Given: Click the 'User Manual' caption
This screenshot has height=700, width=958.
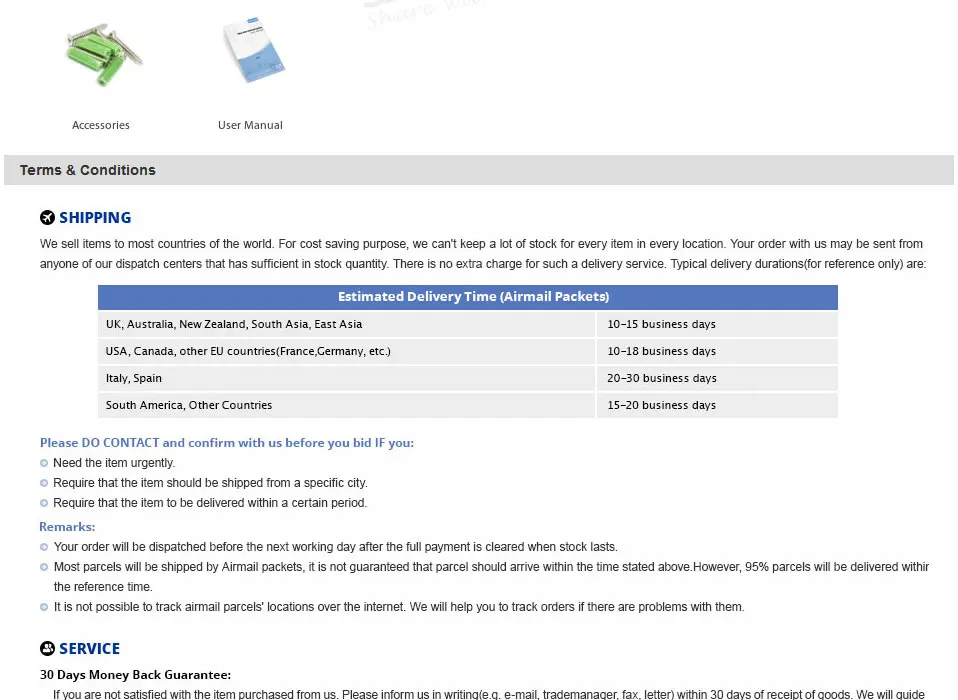Looking at the screenshot, I should pyautogui.click(x=250, y=125).
